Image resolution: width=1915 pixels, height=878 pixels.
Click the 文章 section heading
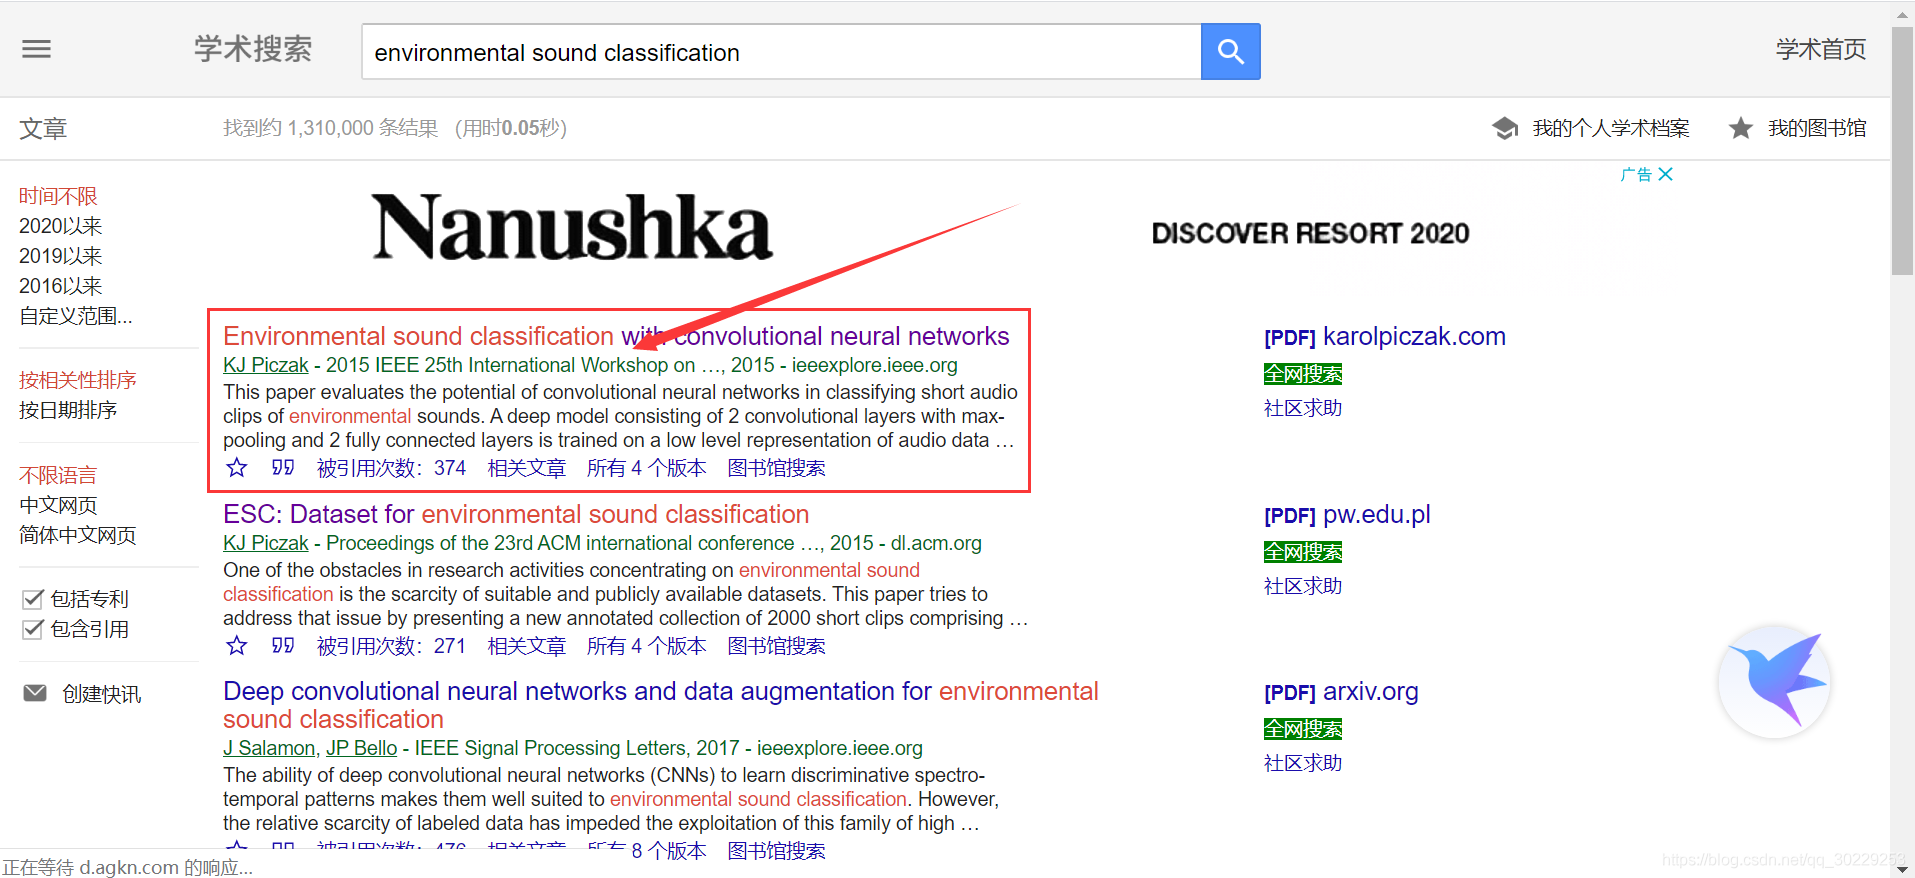click(x=43, y=128)
